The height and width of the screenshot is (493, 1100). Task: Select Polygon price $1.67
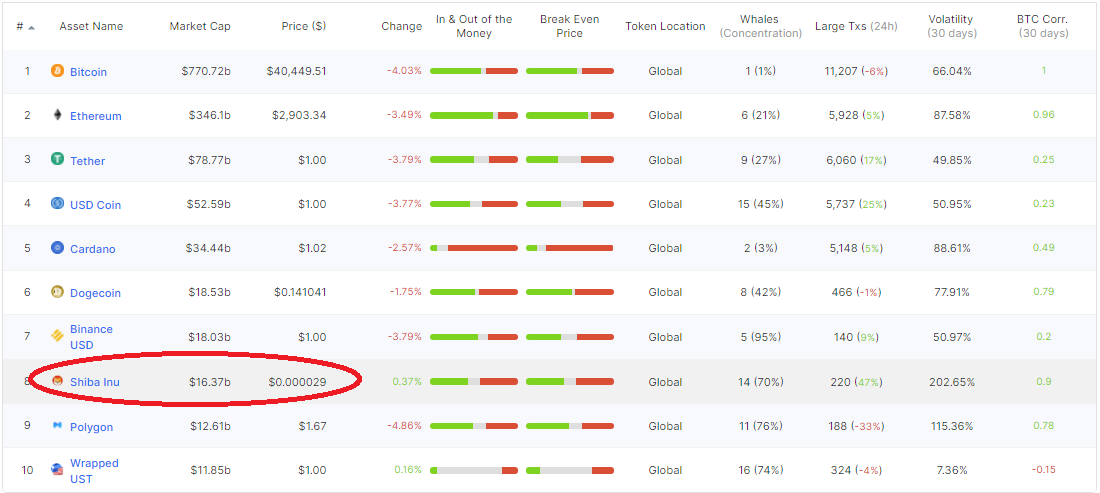point(312,426)
